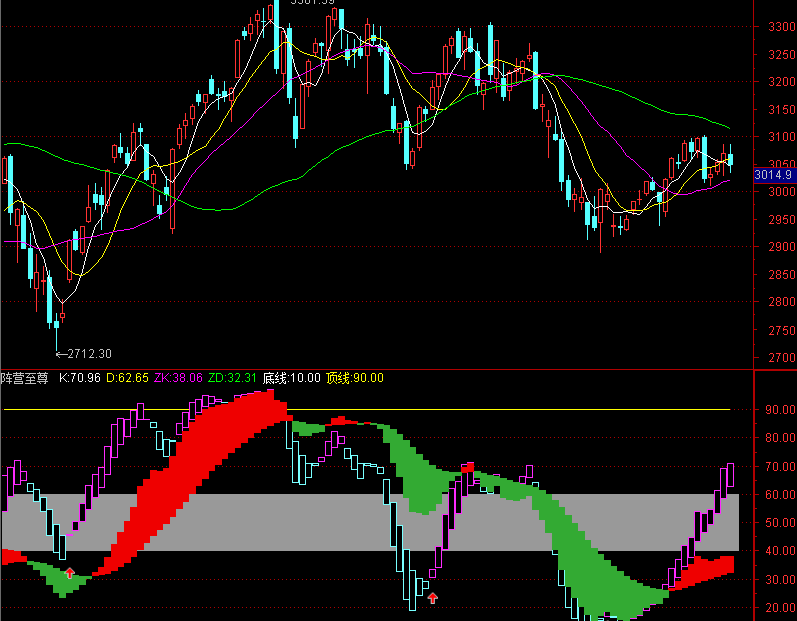The height and width of the screenshot is (621, 797).
Task: Click the 阵营至尊 indicator name label
Action: (x=24, y=378)
